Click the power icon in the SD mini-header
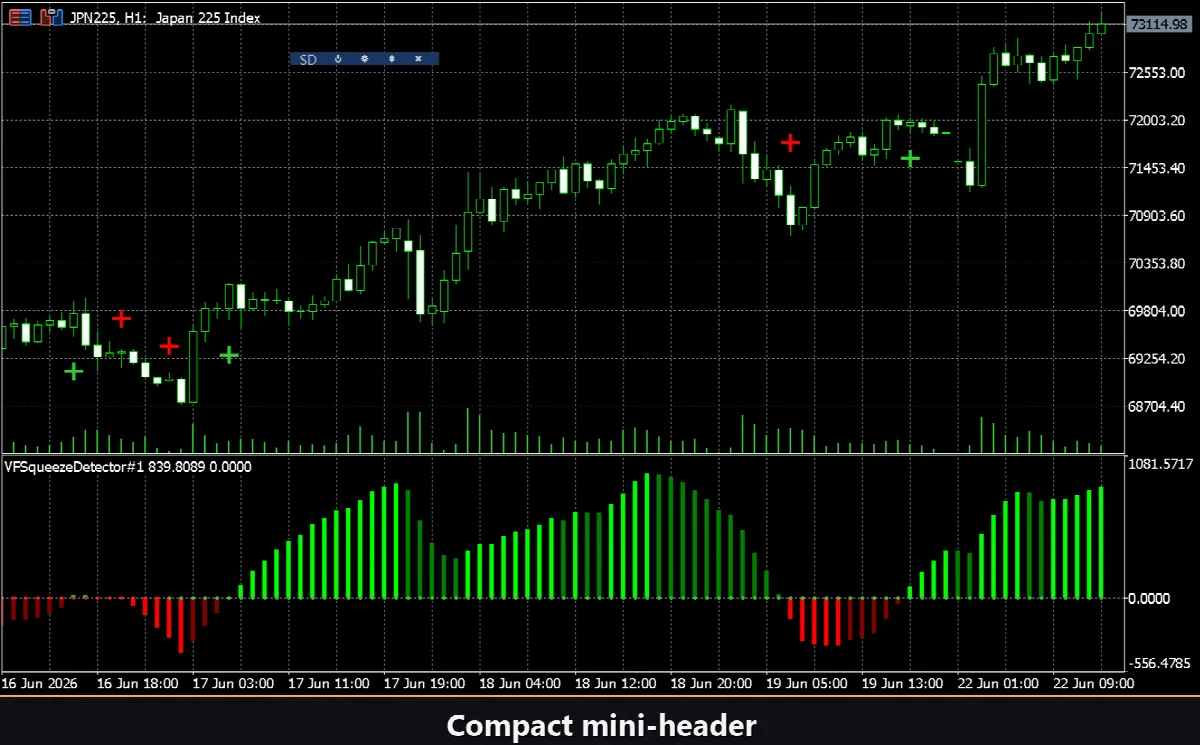The image size is (1200, 745). 339,59
